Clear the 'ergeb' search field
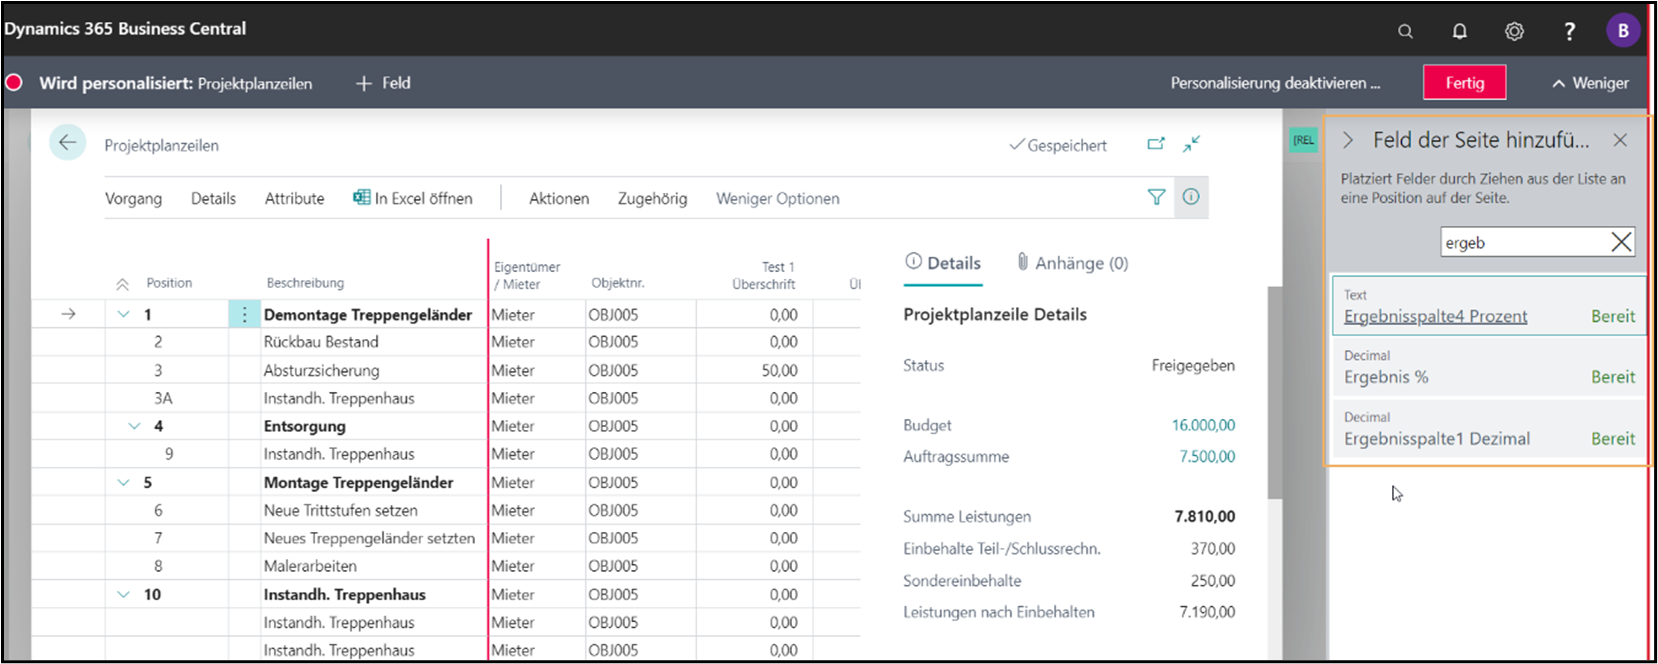The height and width of the screenshot is (664, 1658). click(1621, 242)
